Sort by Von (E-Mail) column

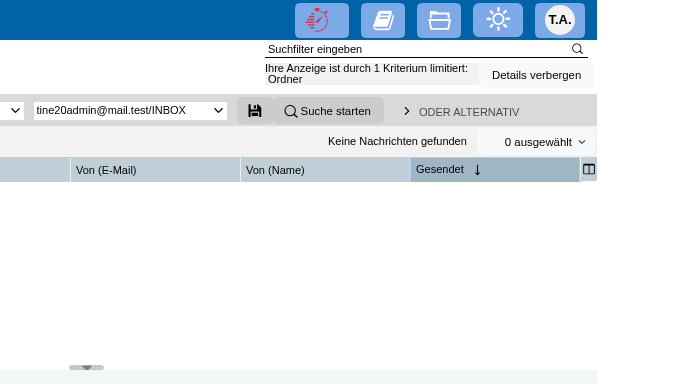coord(155,170)
